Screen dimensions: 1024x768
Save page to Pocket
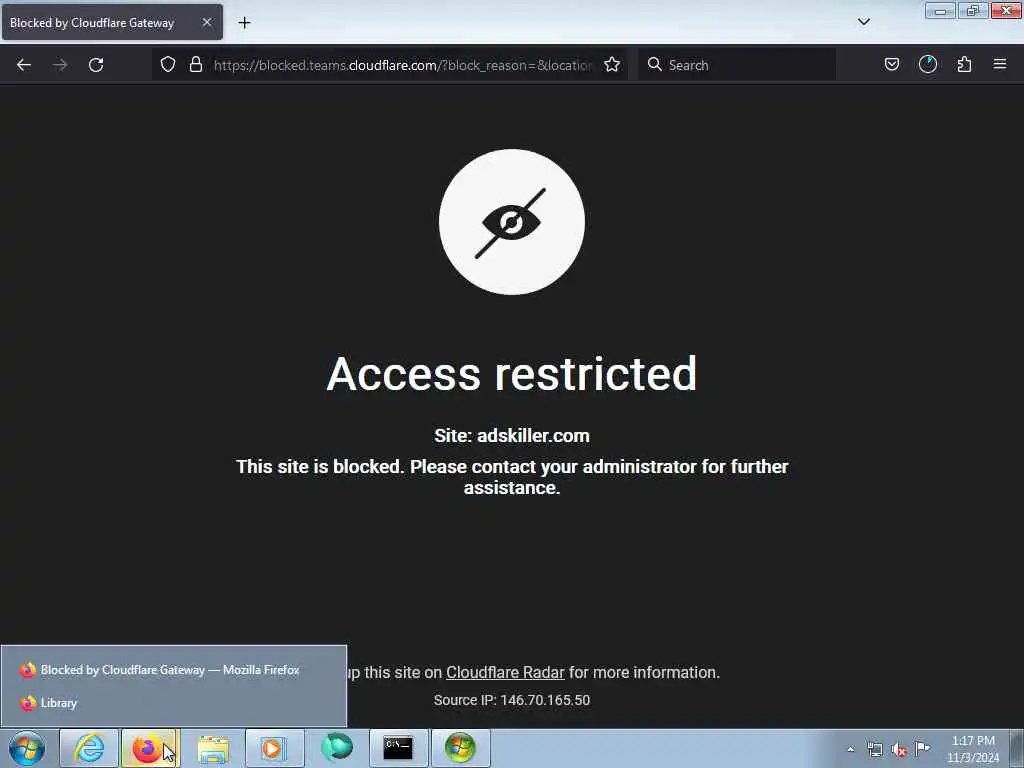click(891, 65)
